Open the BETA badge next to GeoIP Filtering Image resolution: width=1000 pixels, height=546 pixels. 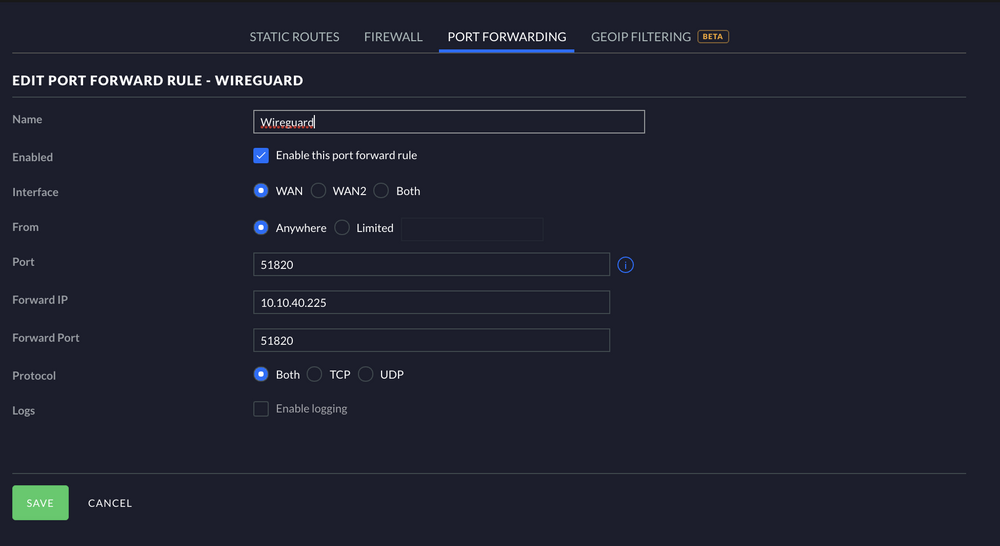point(712,36)
